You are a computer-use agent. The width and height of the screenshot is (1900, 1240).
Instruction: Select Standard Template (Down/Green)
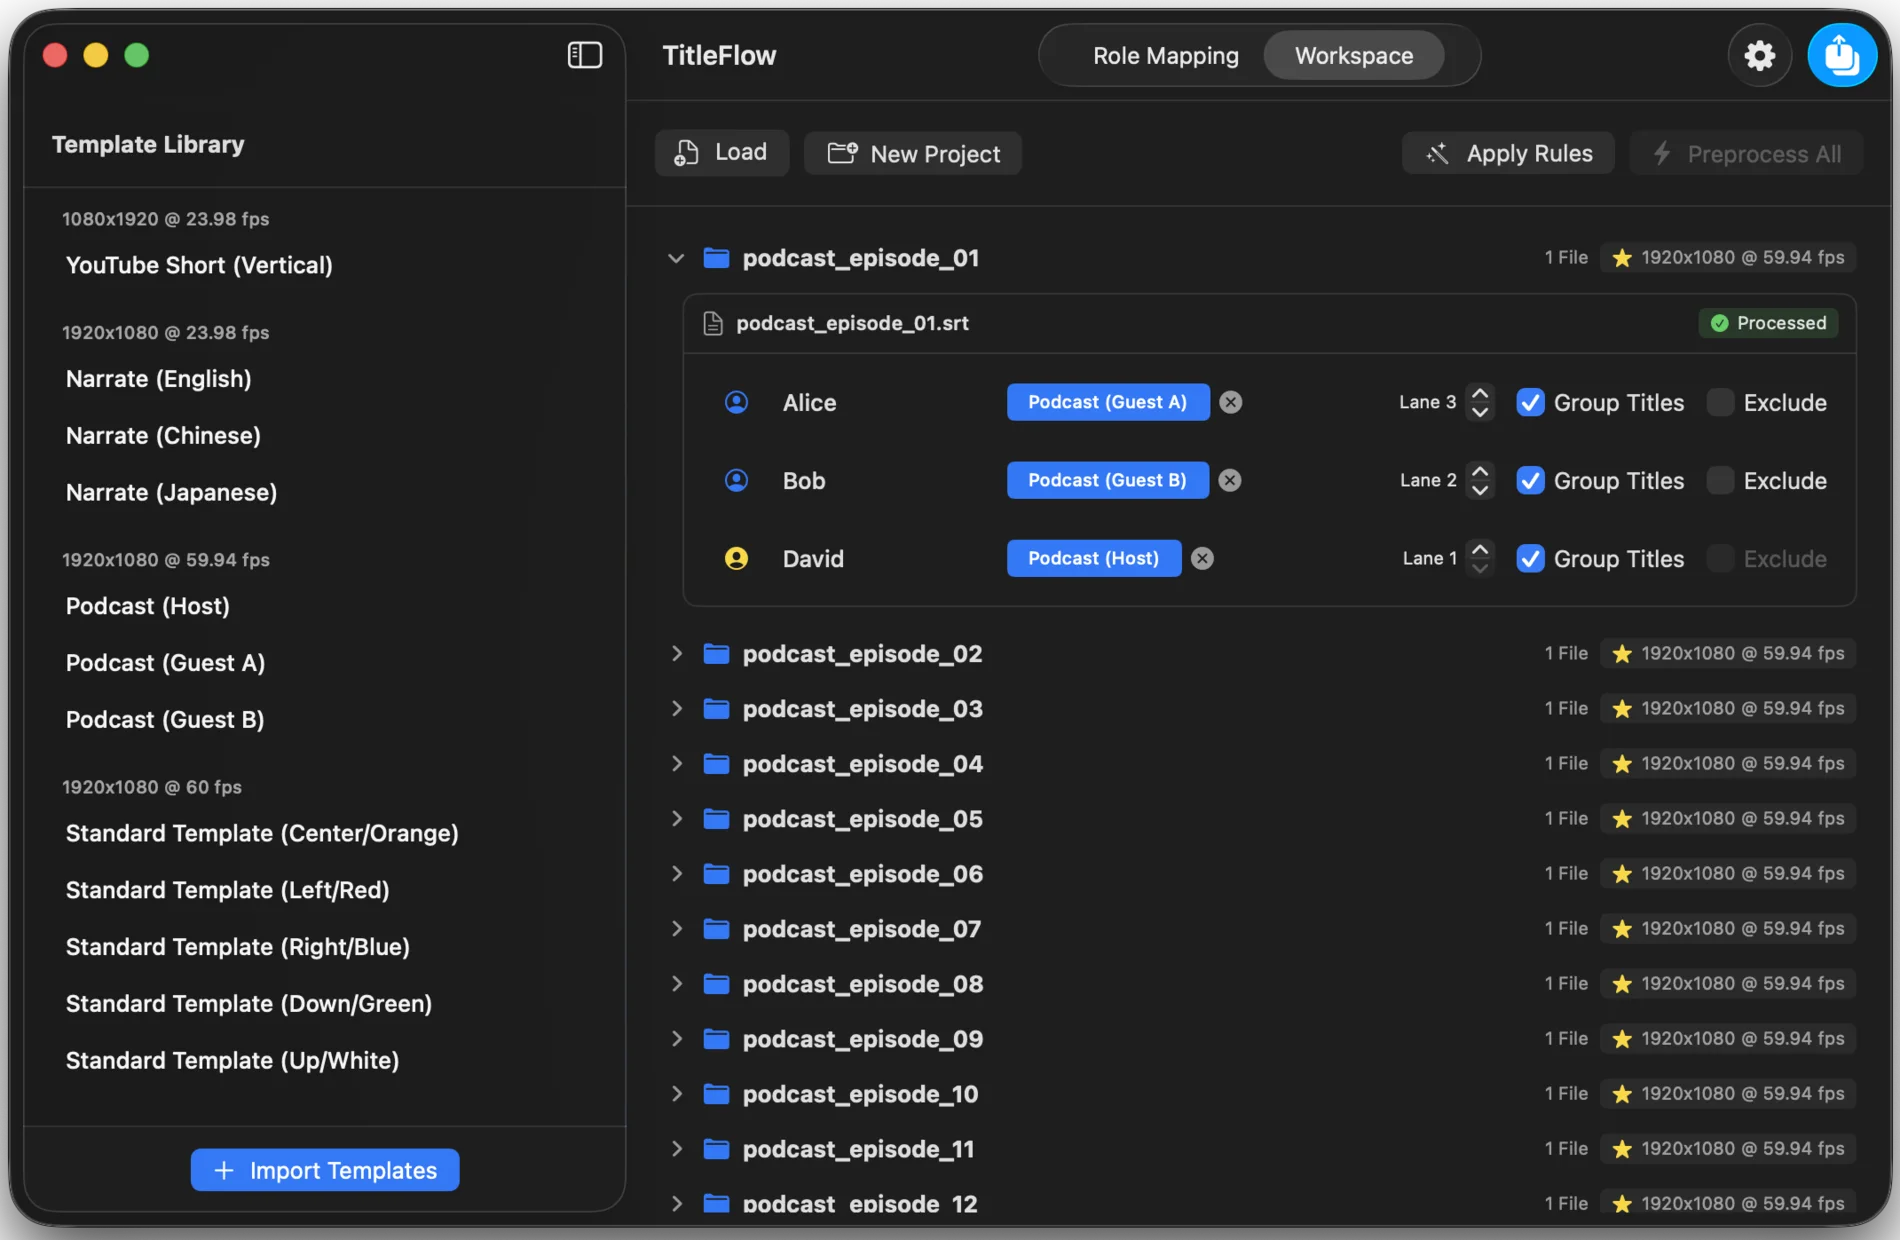249,1004
